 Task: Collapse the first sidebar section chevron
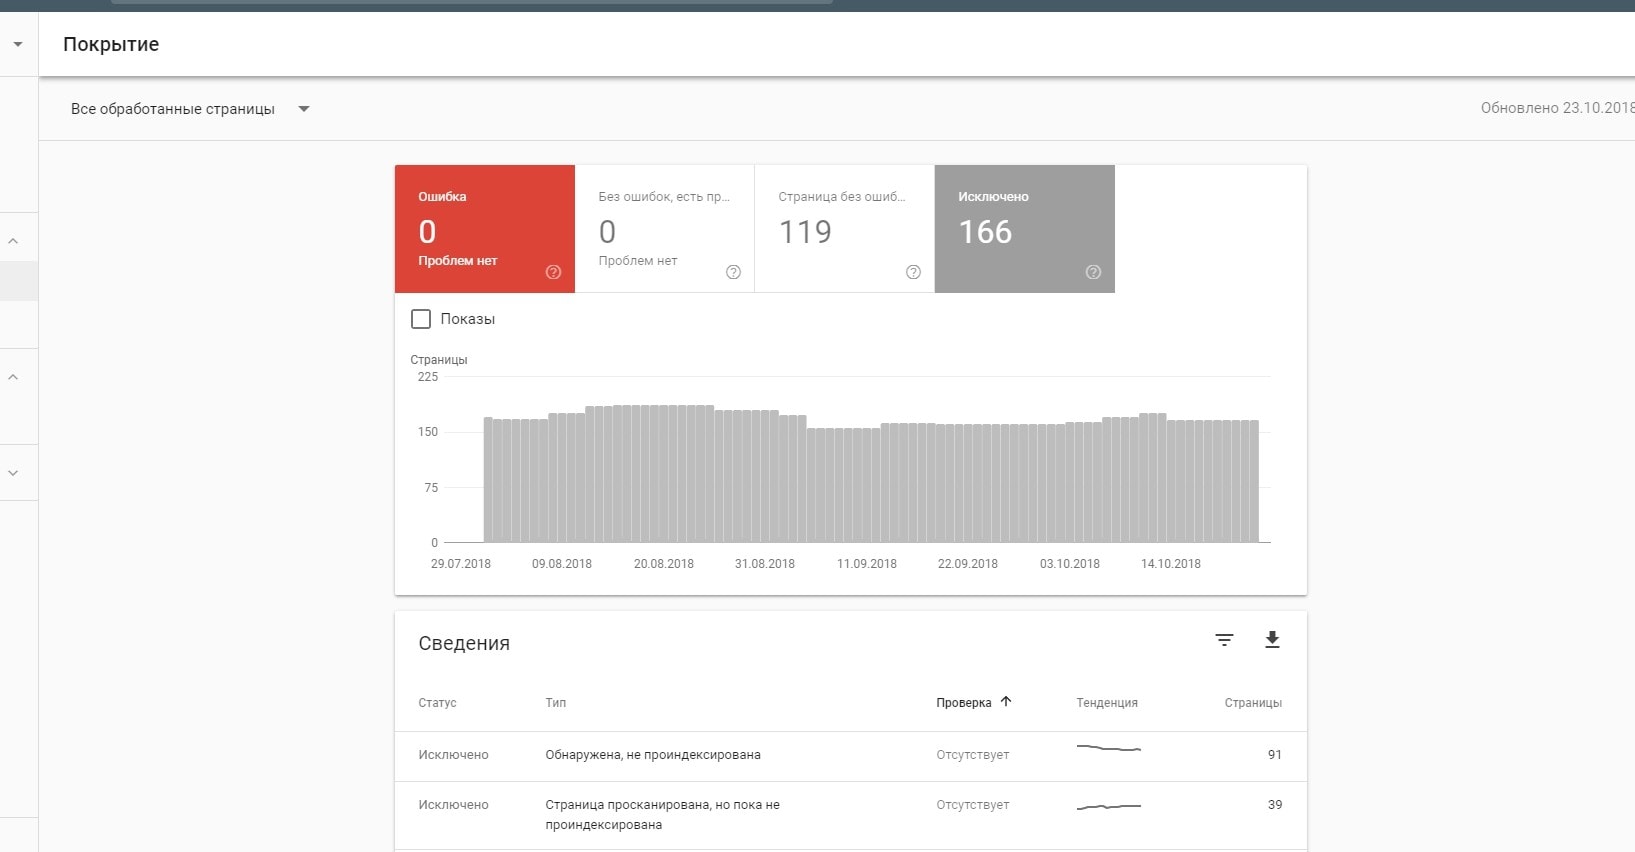(14, 241)
